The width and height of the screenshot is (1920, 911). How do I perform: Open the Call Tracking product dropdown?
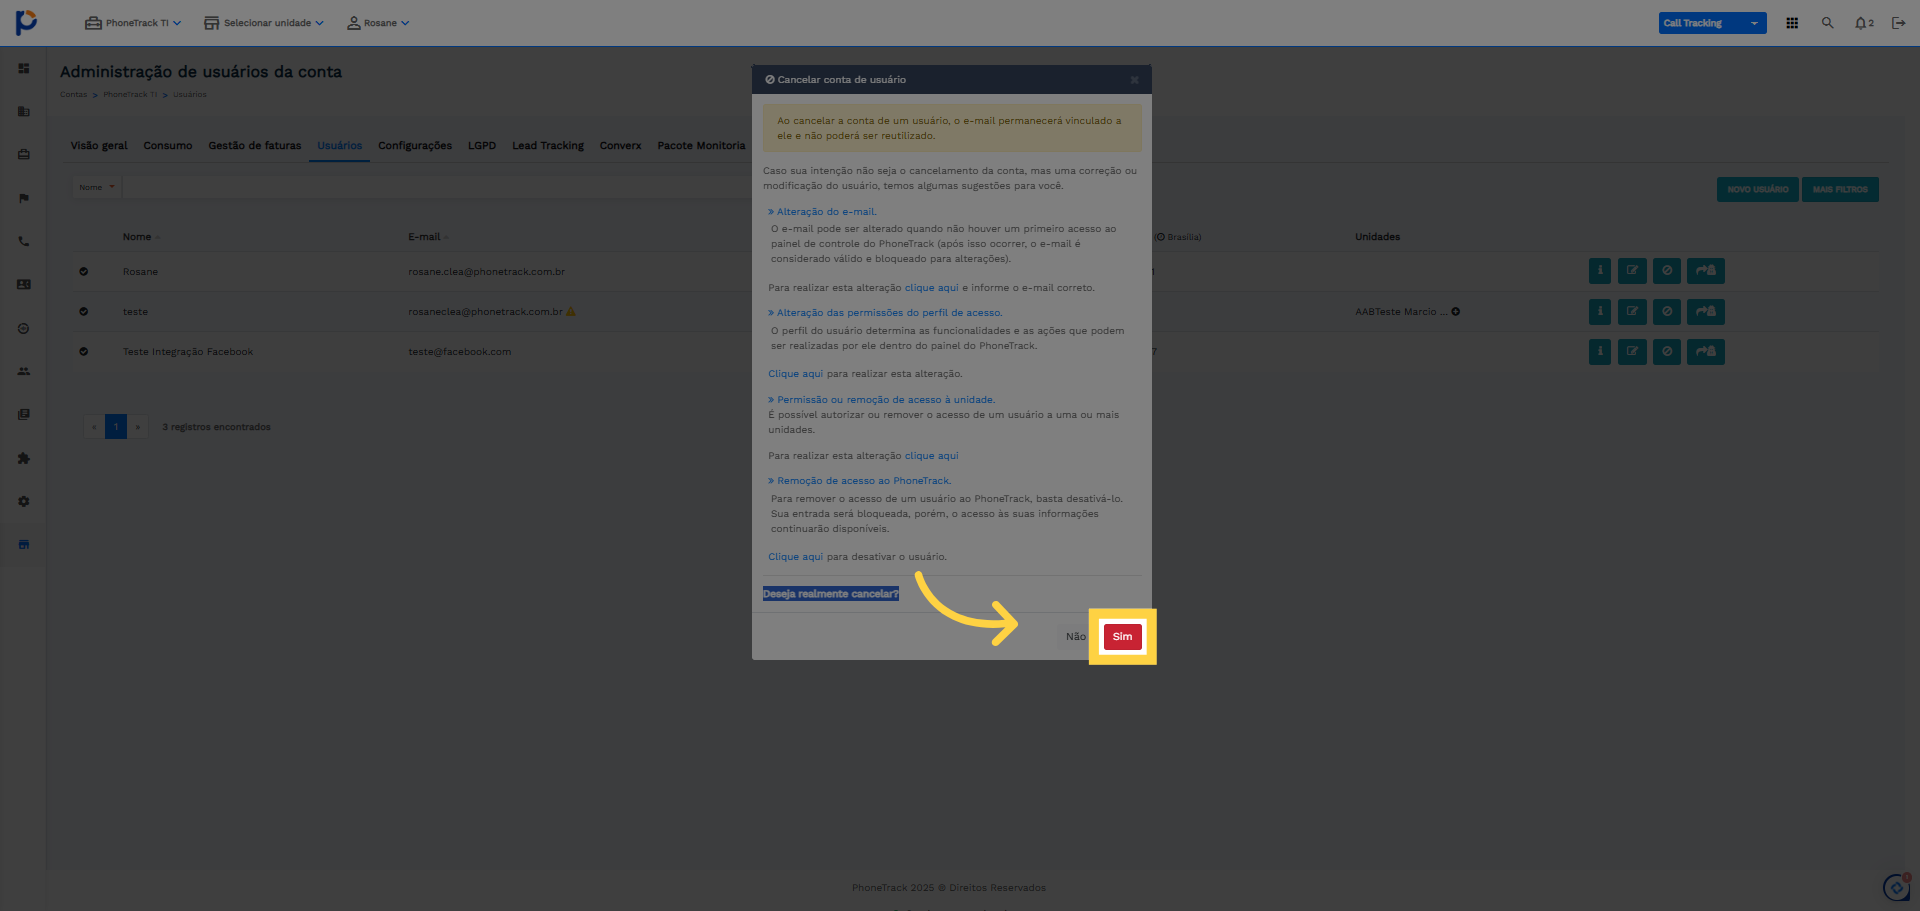(1712, 23)
